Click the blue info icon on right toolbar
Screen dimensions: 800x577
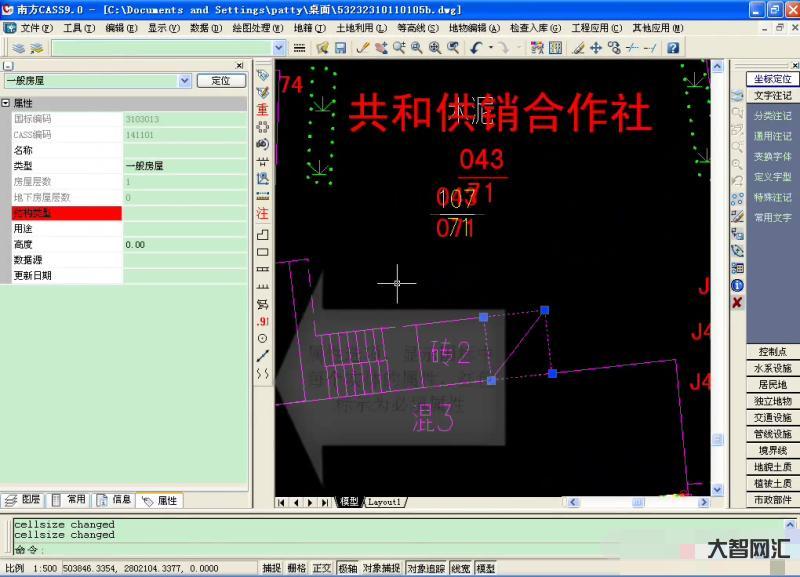tap(737, 285)
